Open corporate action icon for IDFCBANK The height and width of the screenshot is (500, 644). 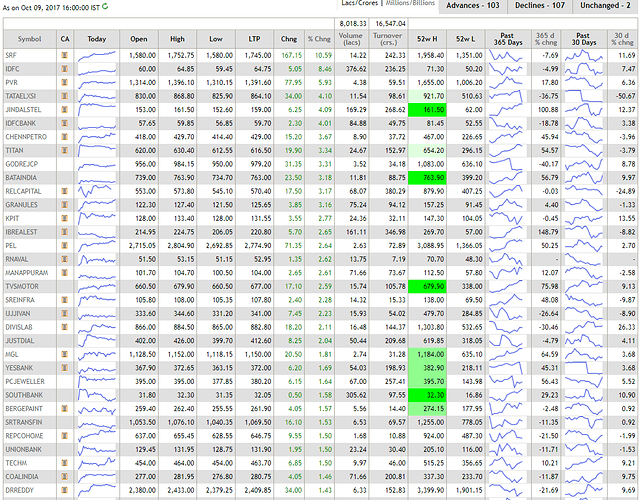point(64,123)
